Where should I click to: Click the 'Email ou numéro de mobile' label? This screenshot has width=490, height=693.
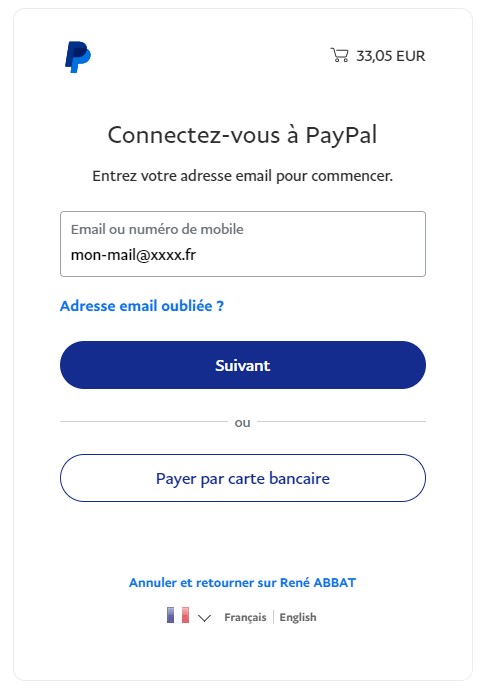pyautogui.click(x=157, y=229)
